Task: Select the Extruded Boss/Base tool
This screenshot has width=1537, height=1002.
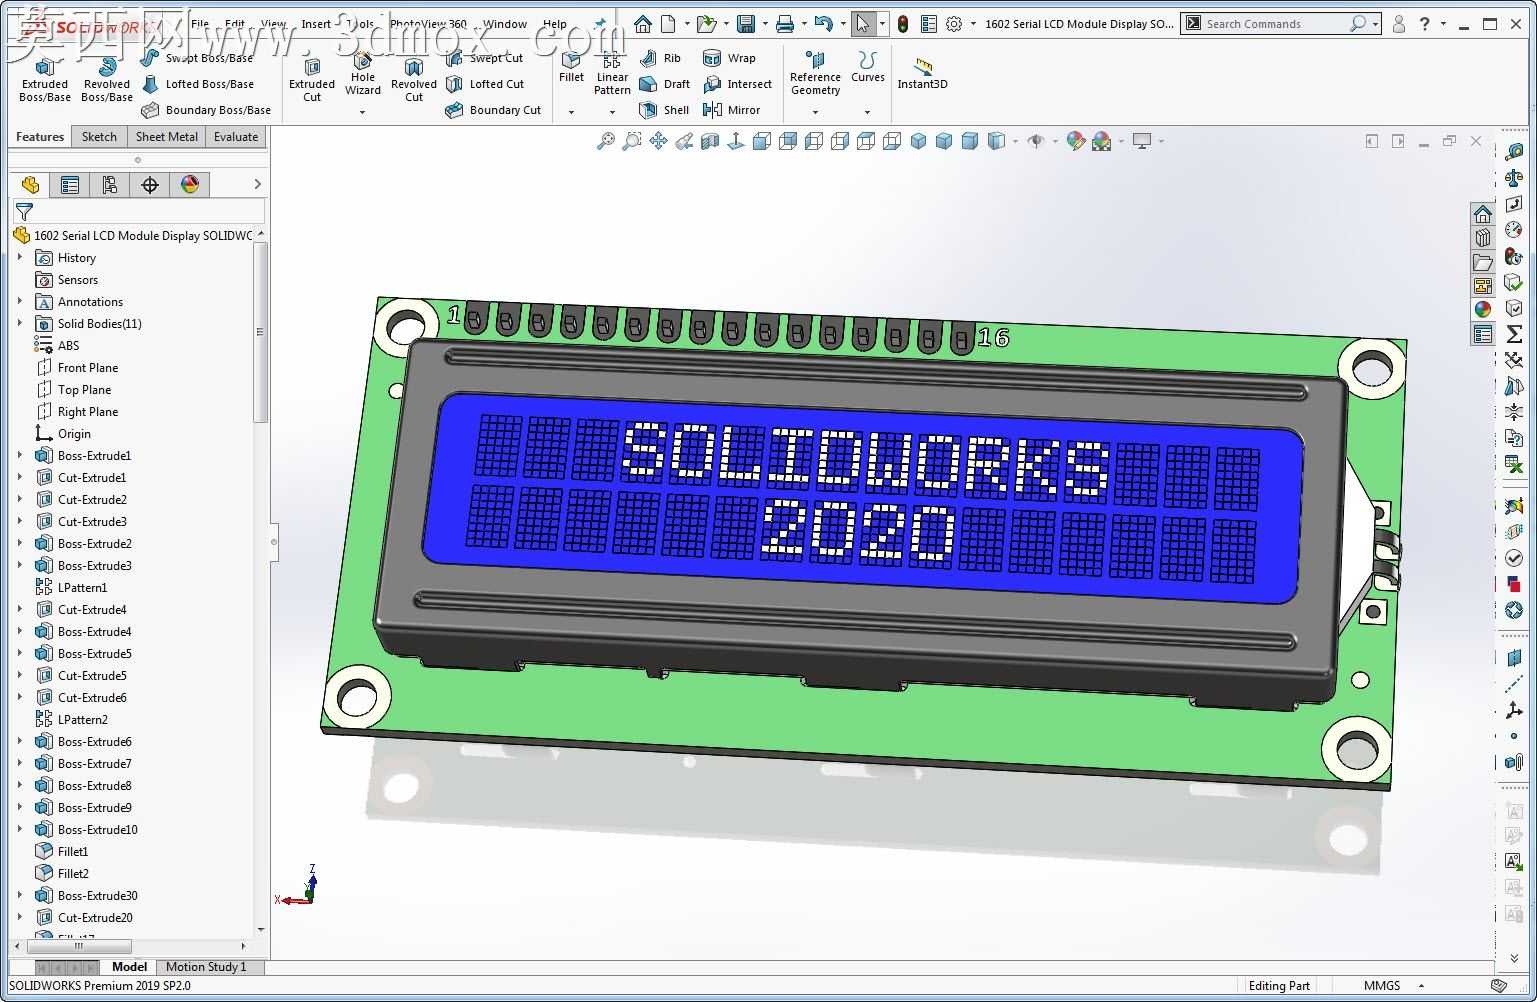Action: (45, 78)
